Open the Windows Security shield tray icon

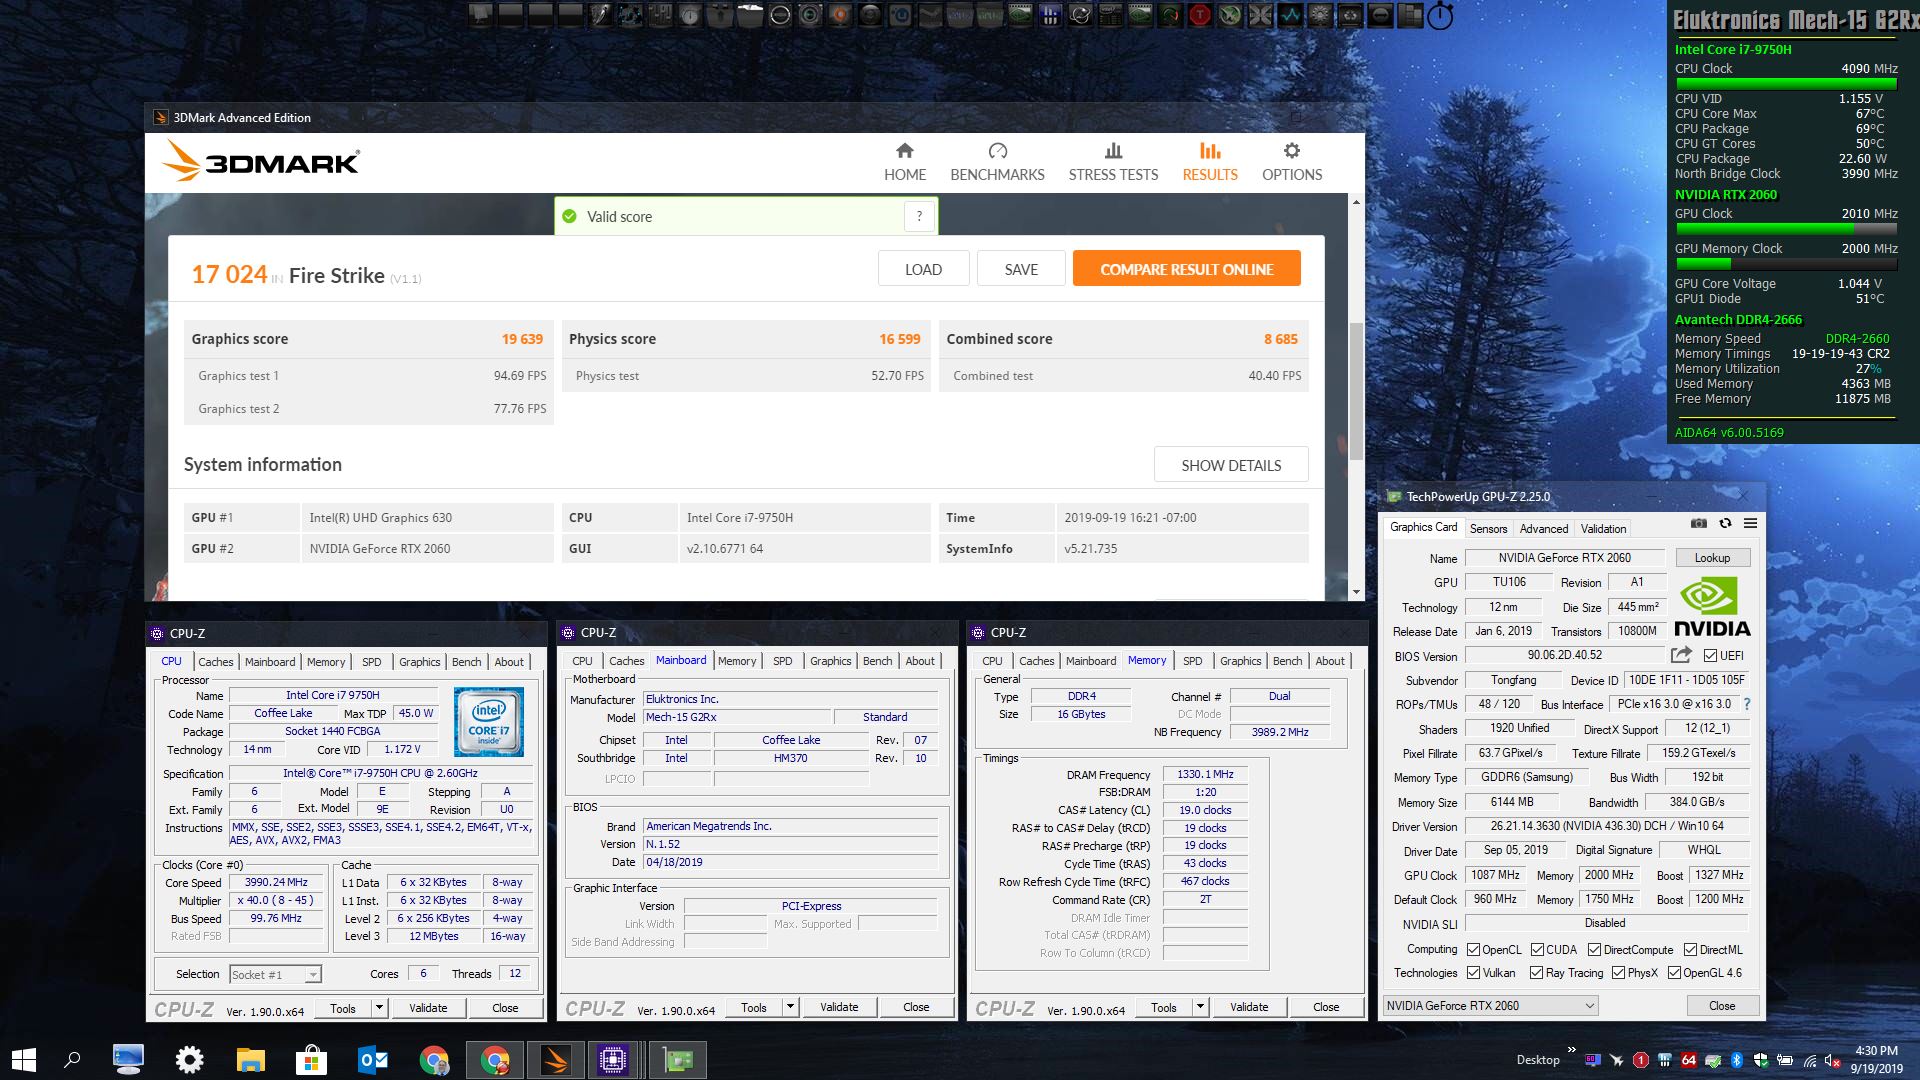click(1760, 1060)
